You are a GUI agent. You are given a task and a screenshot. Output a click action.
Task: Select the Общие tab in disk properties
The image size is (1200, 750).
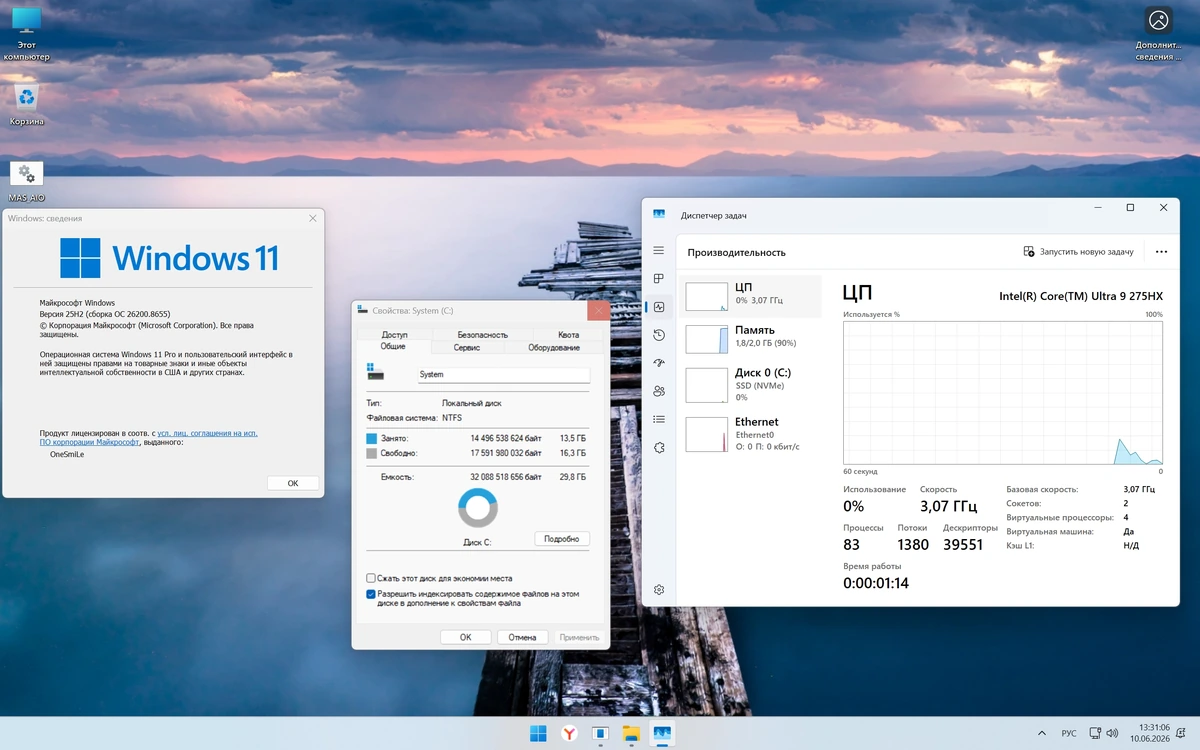[x=393, y=347]
